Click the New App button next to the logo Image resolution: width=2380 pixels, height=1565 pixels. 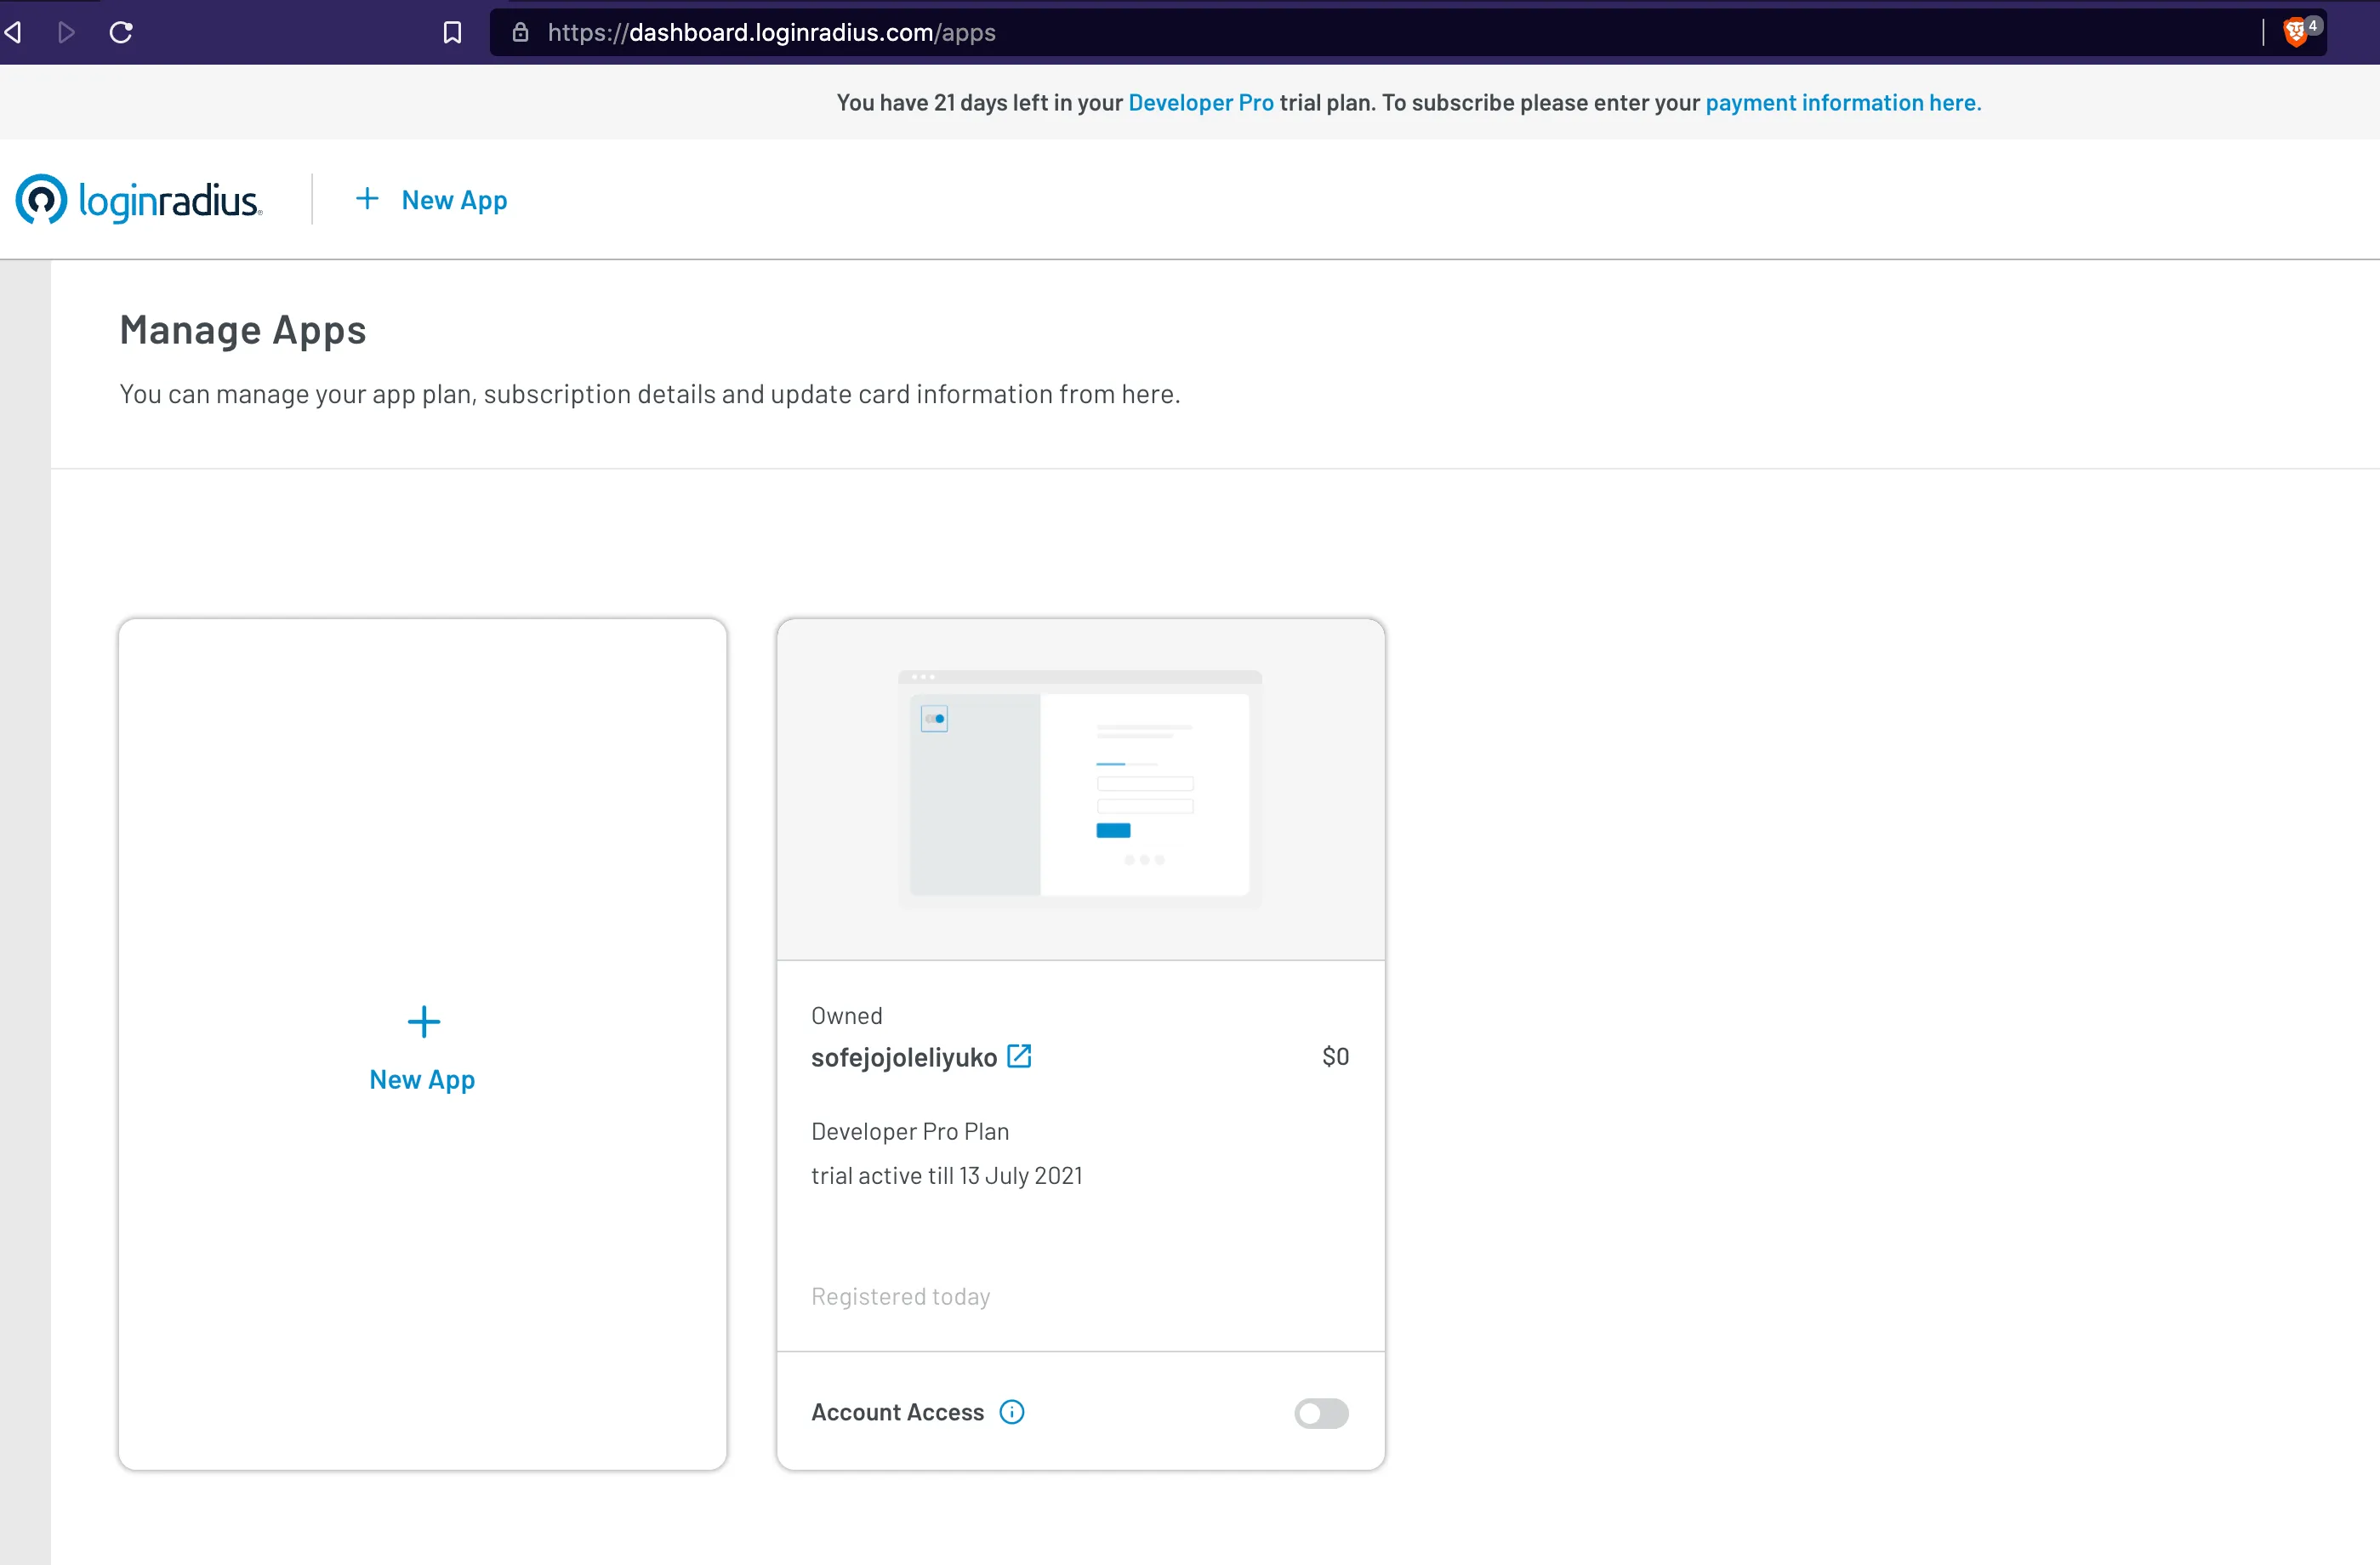click(x=431, y=199)
